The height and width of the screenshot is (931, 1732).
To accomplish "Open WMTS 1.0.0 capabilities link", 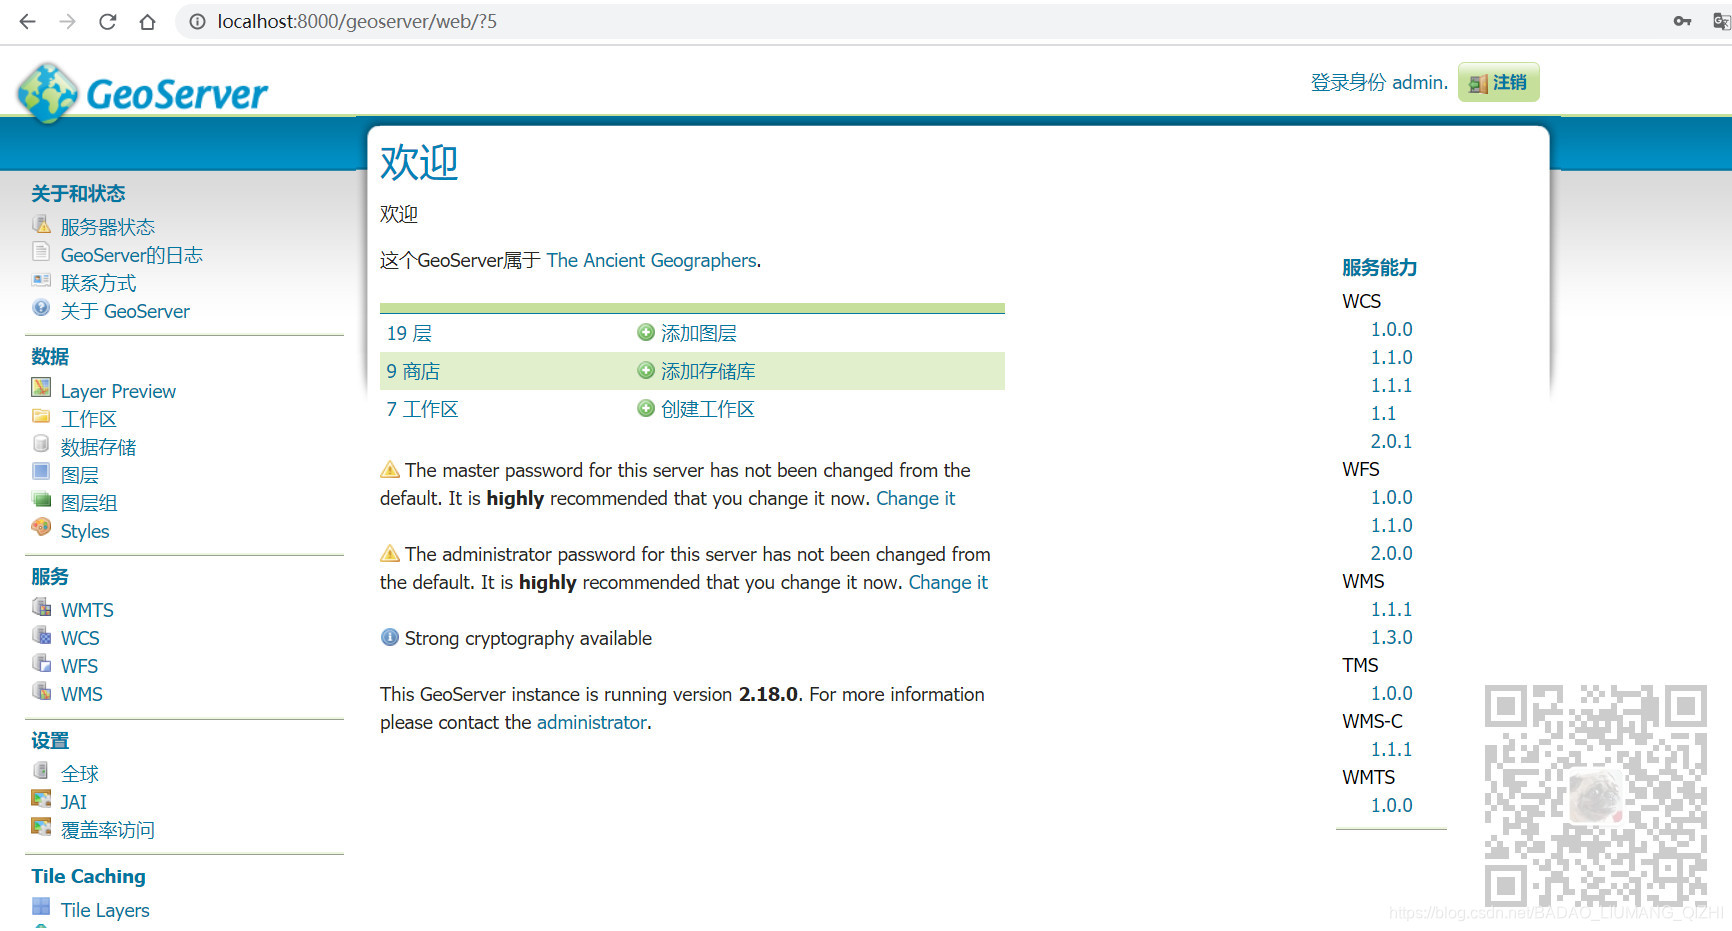I will click(1391, 805).
